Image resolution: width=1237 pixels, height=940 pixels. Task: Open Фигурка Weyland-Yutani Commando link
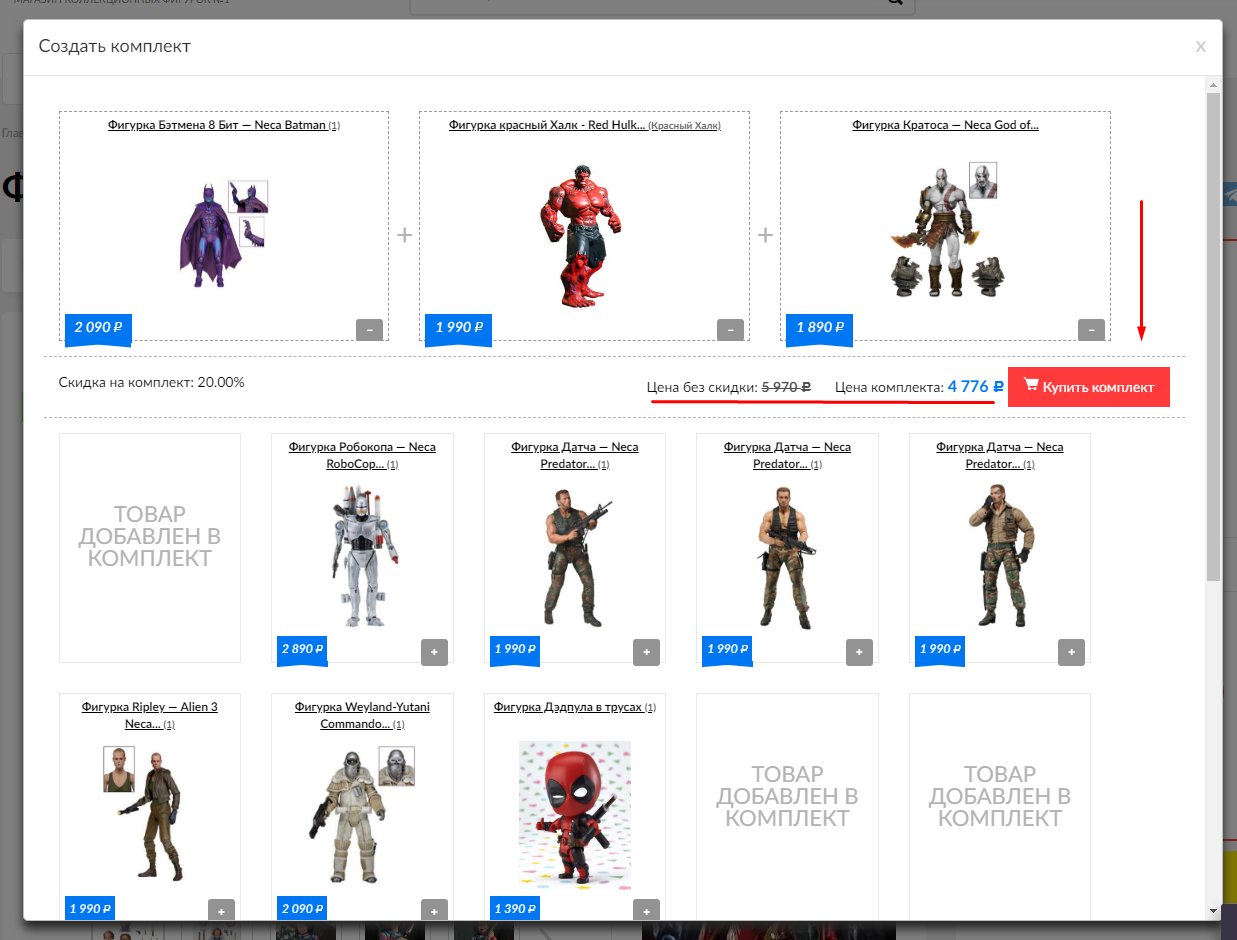(362, 715)
